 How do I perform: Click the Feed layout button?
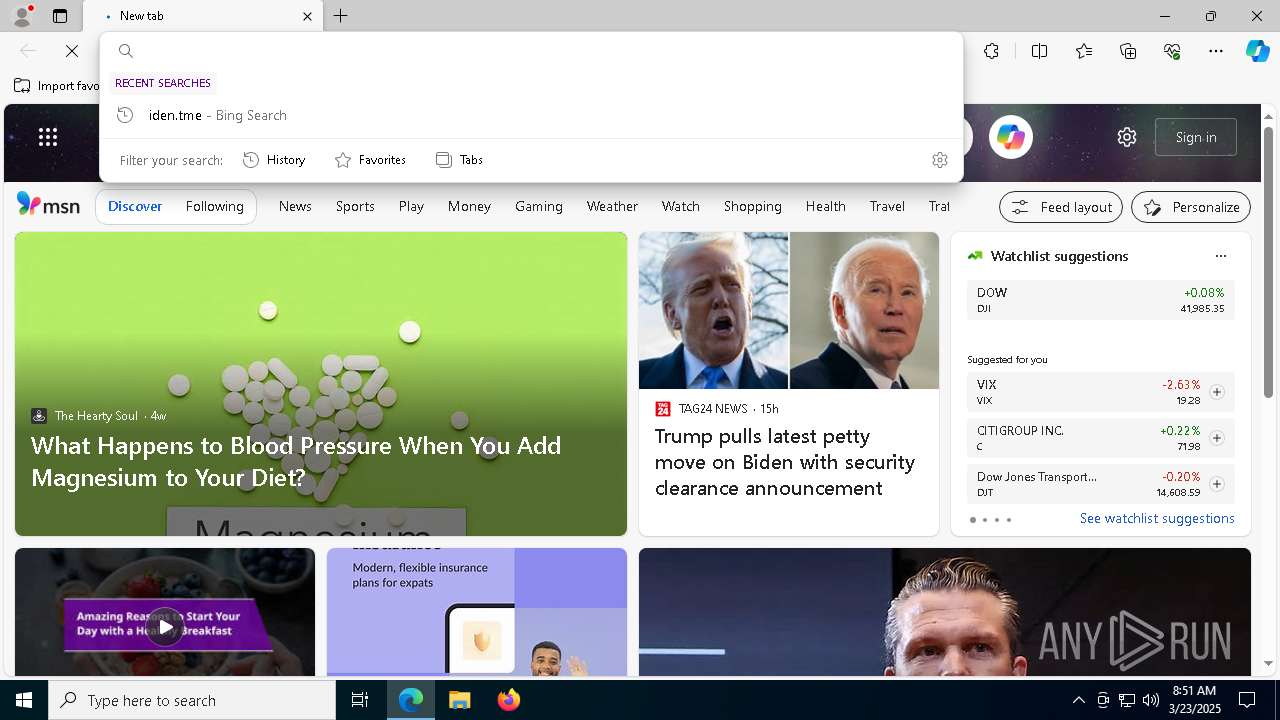click(1061, 207)
